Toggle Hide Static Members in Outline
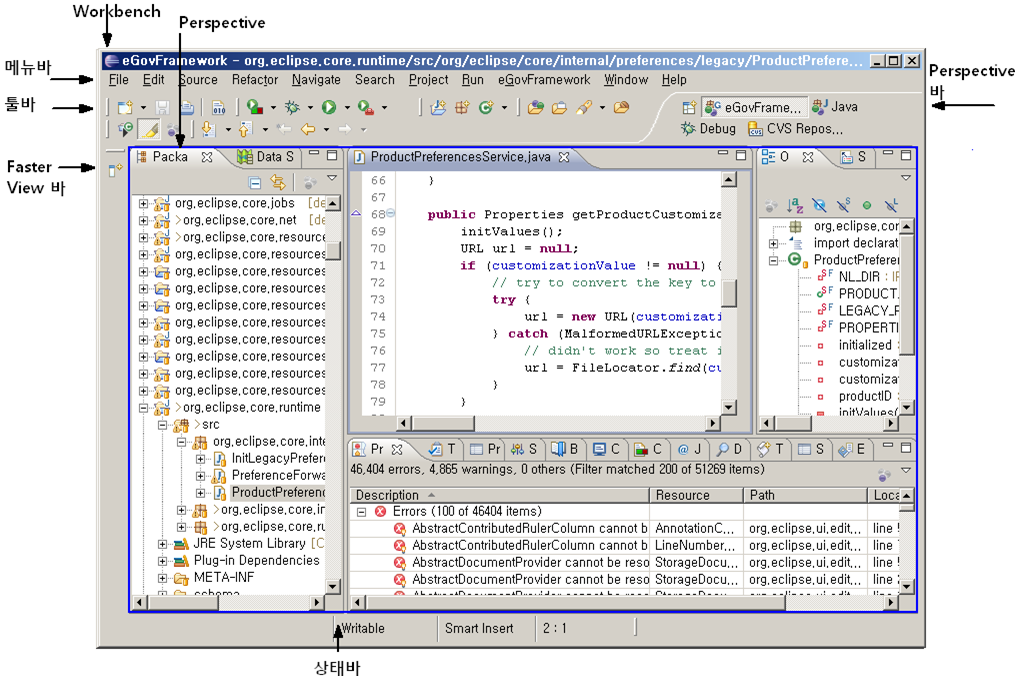Viewport: 1016px width, 677px height. point(843,204)
